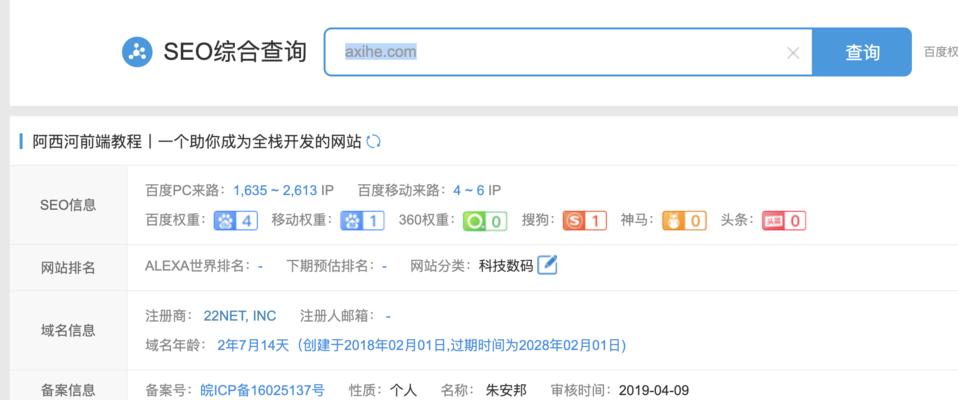Select the review date 2019-04-09

(x=654, y=390)
